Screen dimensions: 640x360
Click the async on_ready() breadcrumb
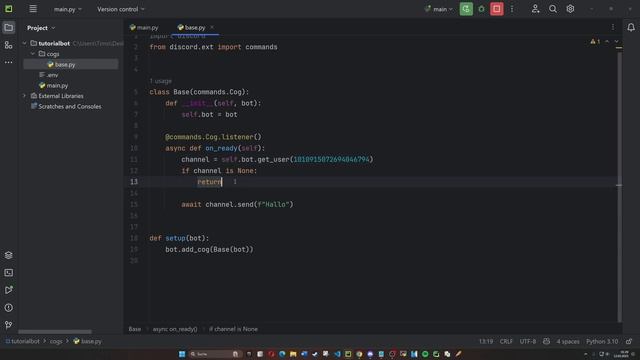pos(175,329)
